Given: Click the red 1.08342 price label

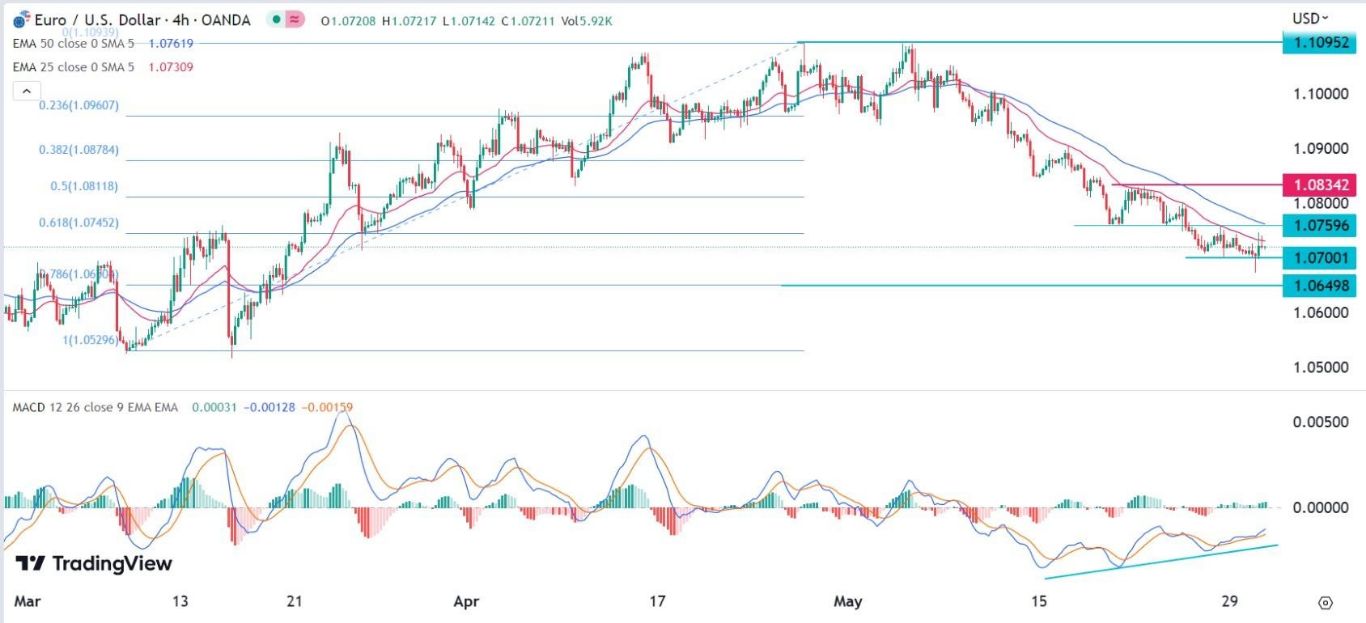Looking at the screenshot, I should click(1318, 185).
